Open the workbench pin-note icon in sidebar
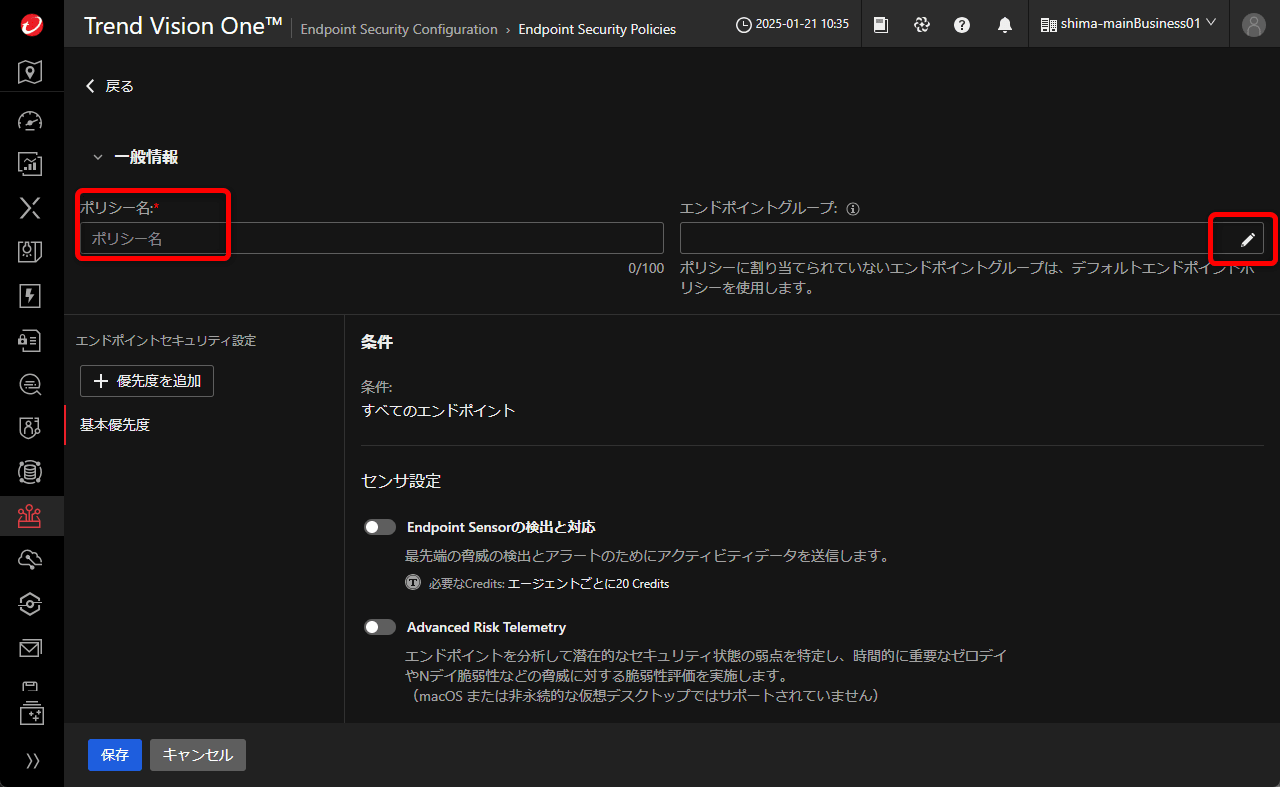This screenshot has height=787, width=1280. pos(31,251)
